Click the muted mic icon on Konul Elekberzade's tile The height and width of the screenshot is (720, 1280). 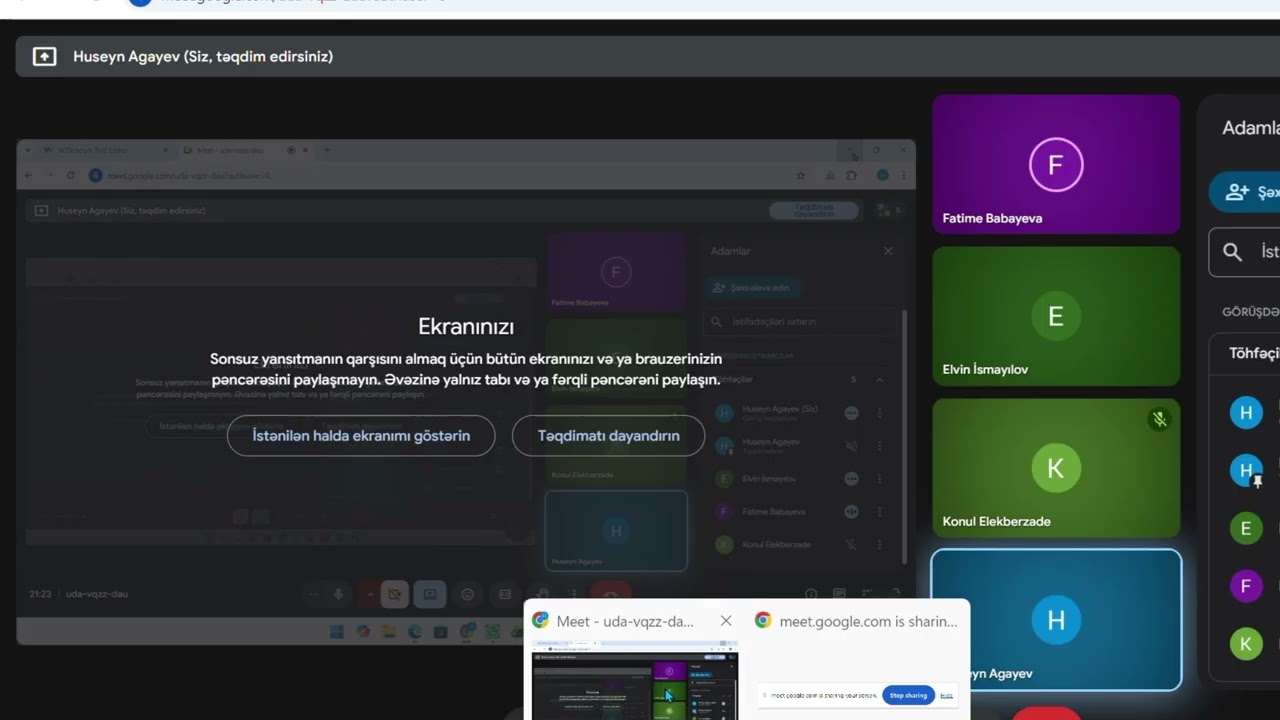[1159, 420]
